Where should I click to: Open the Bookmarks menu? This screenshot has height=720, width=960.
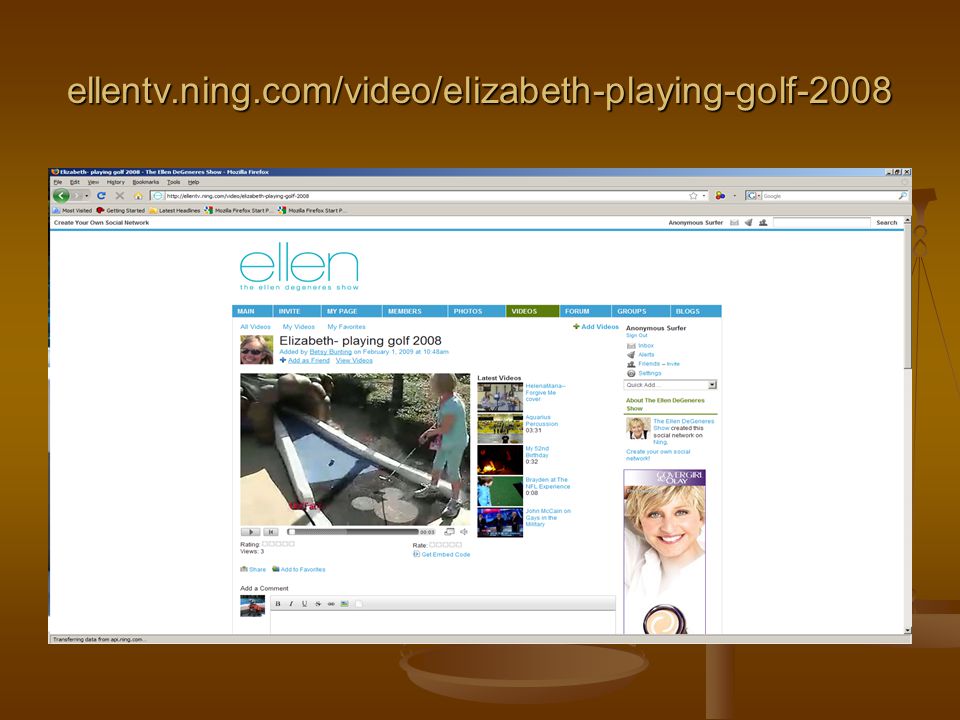pos(146,182)
